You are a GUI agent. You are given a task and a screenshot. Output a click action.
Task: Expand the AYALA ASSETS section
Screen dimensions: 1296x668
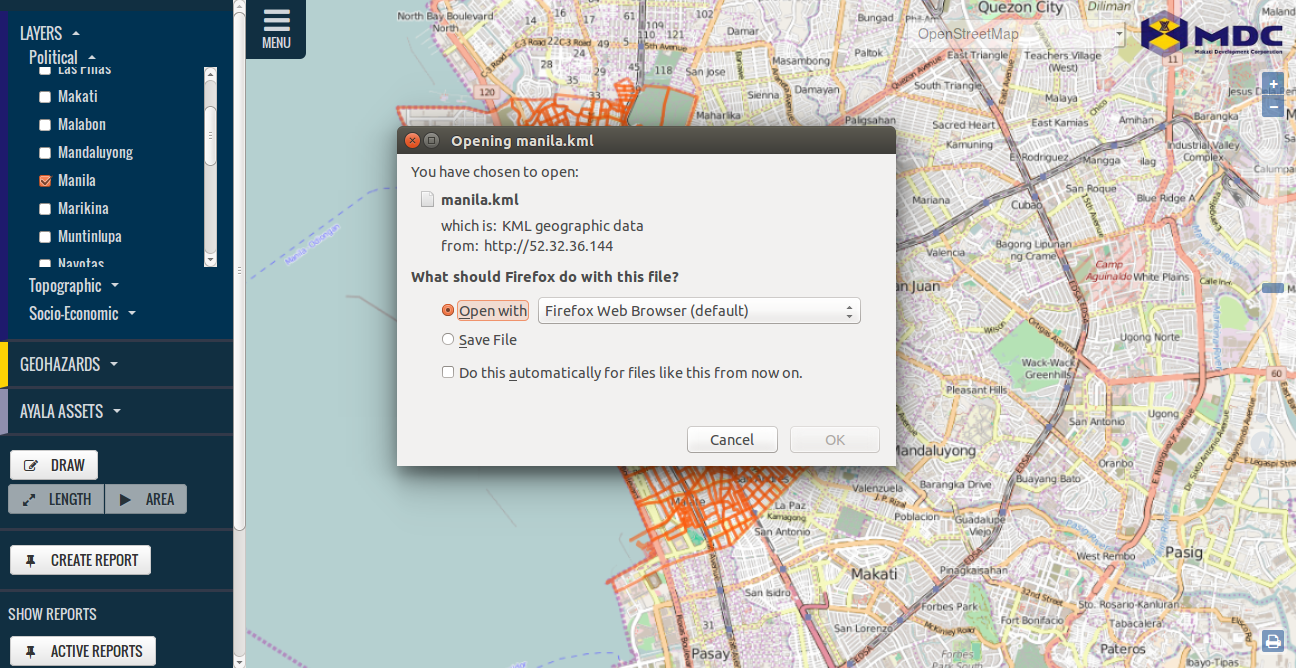click(x=71, y=411)
